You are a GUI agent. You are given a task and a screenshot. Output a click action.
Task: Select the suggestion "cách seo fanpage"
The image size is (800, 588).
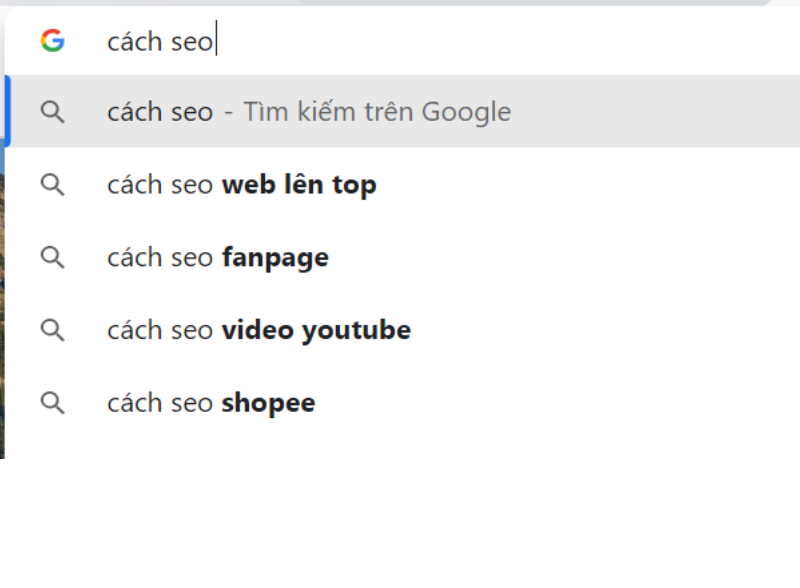coord(217,257)
